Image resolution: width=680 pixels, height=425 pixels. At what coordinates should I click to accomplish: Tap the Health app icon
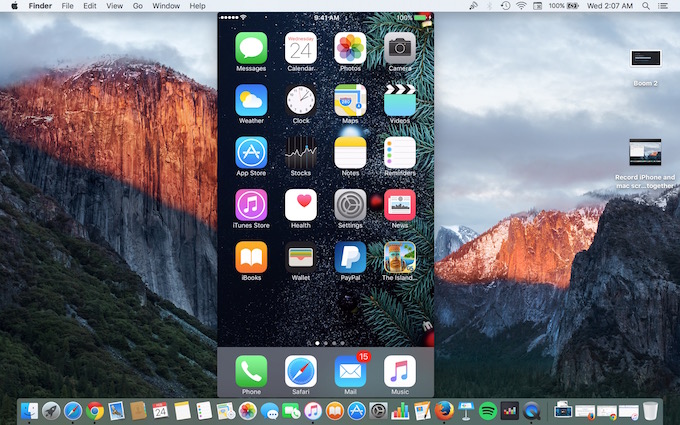tap(301, 204)
